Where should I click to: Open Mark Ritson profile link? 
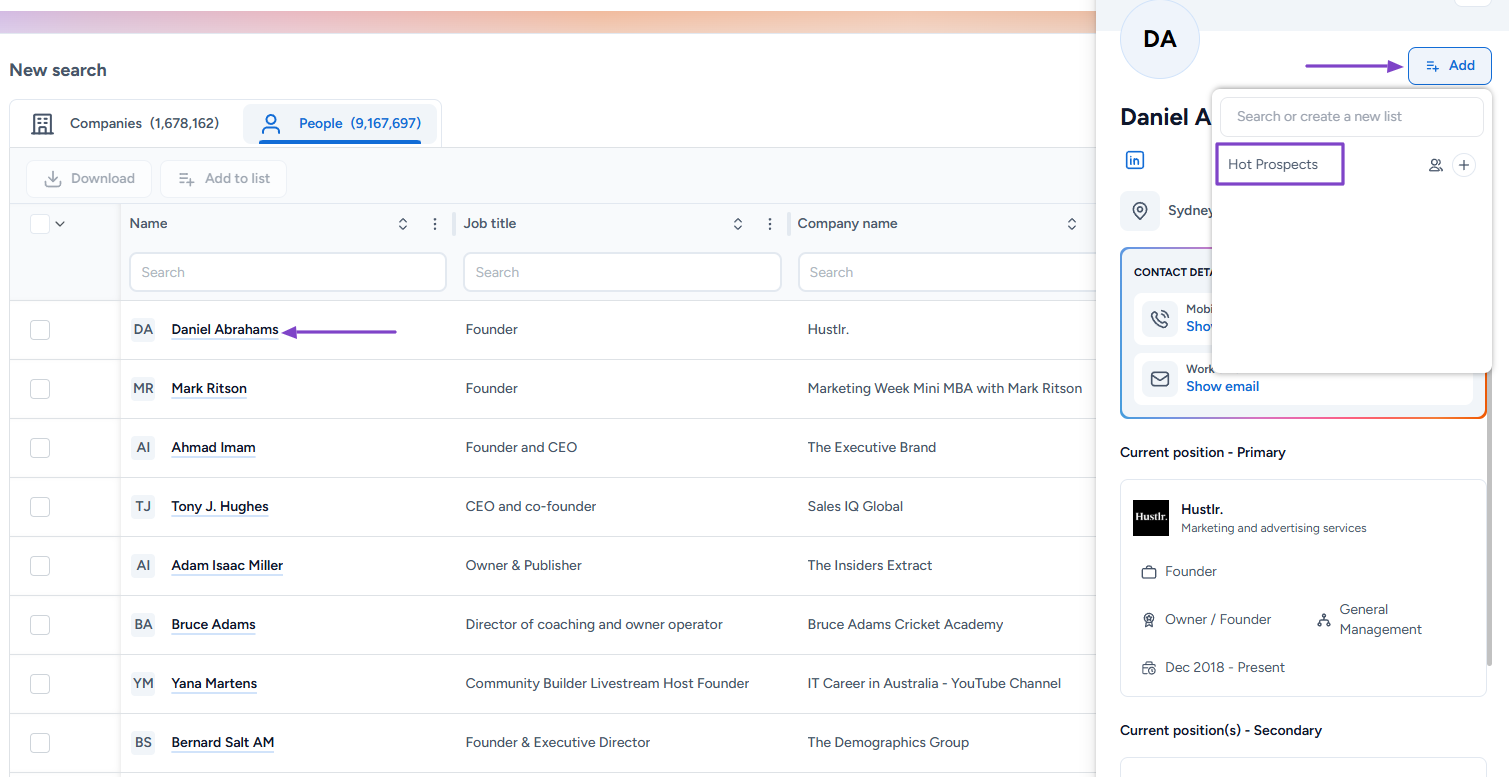coord(209,388)
